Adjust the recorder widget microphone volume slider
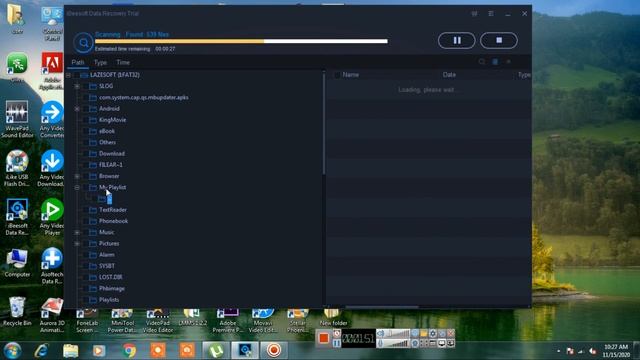640x360 pixels. pyautogui.click(x=397, y=344)
